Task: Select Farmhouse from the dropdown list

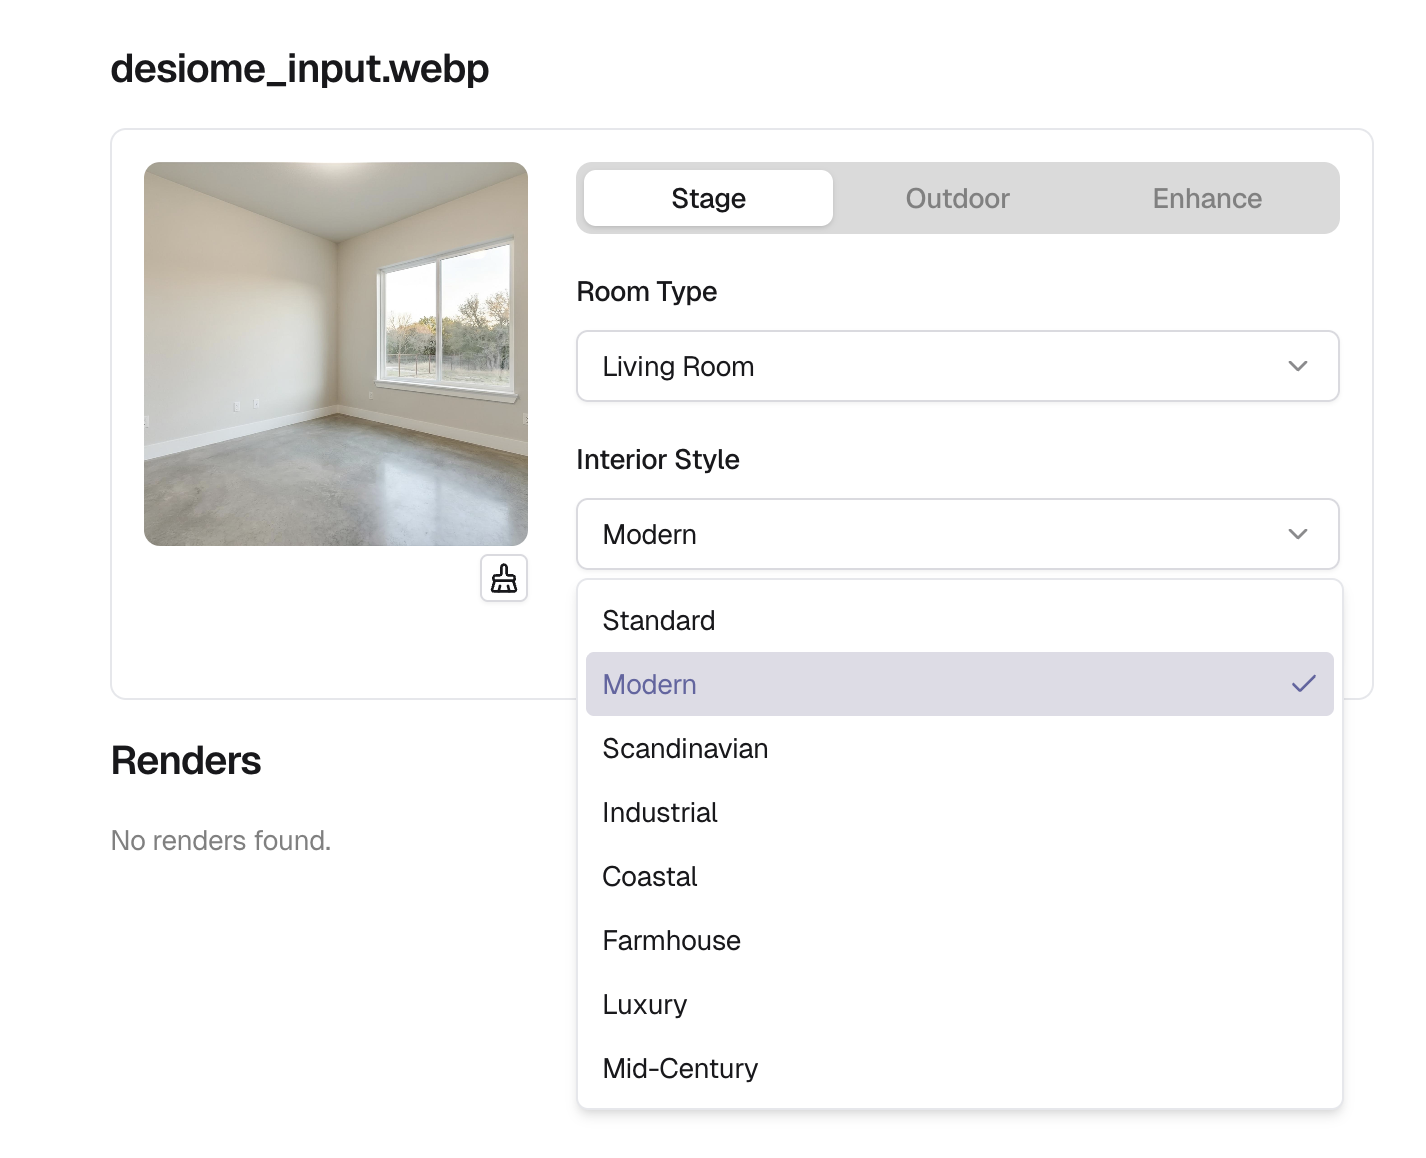Action: coord(671,940)
